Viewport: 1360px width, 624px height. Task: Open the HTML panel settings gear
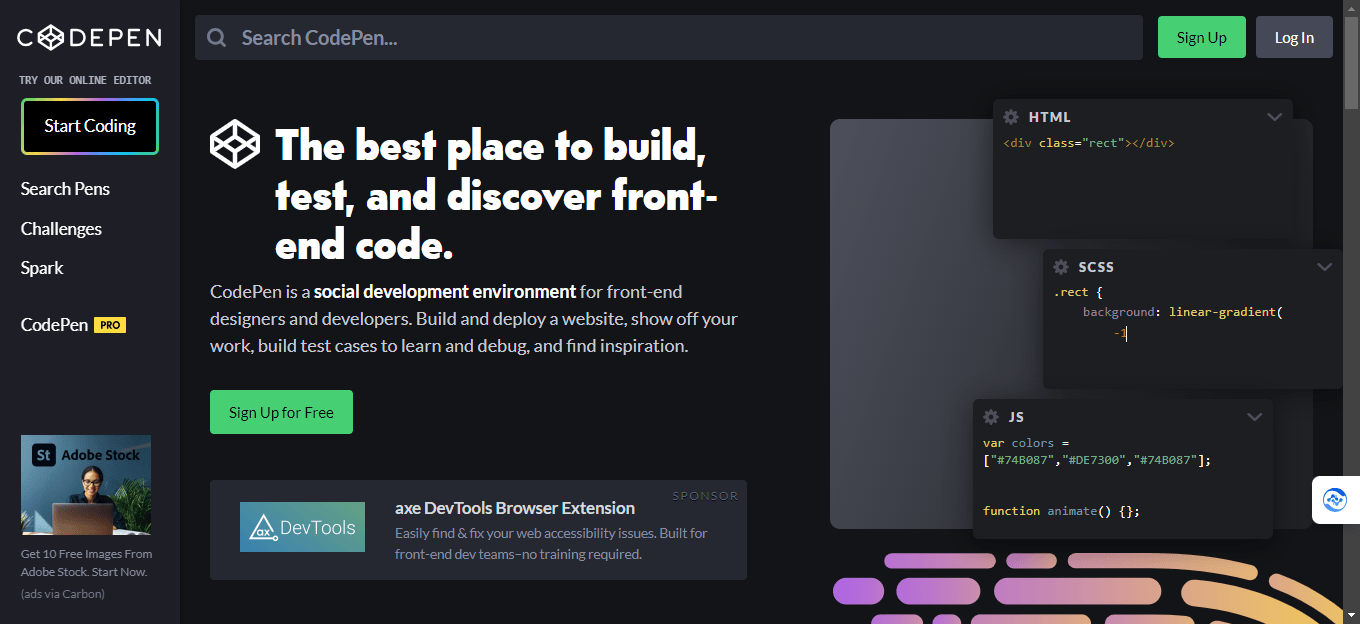tap(1012, 116)
